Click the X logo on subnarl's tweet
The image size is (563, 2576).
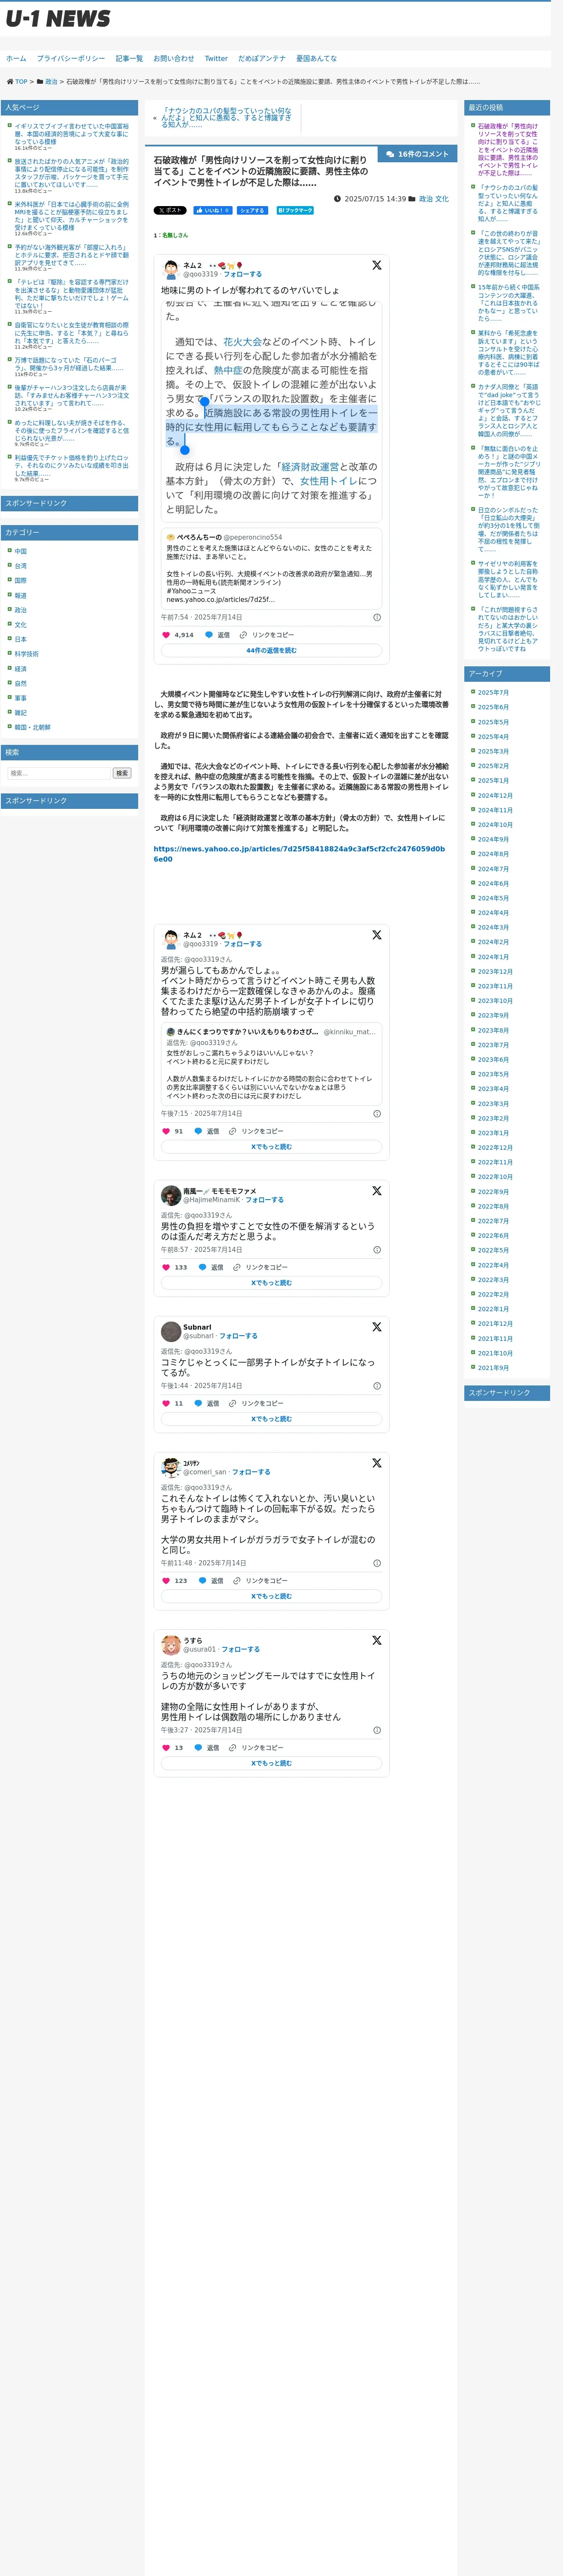click(x=377, y=1327)
